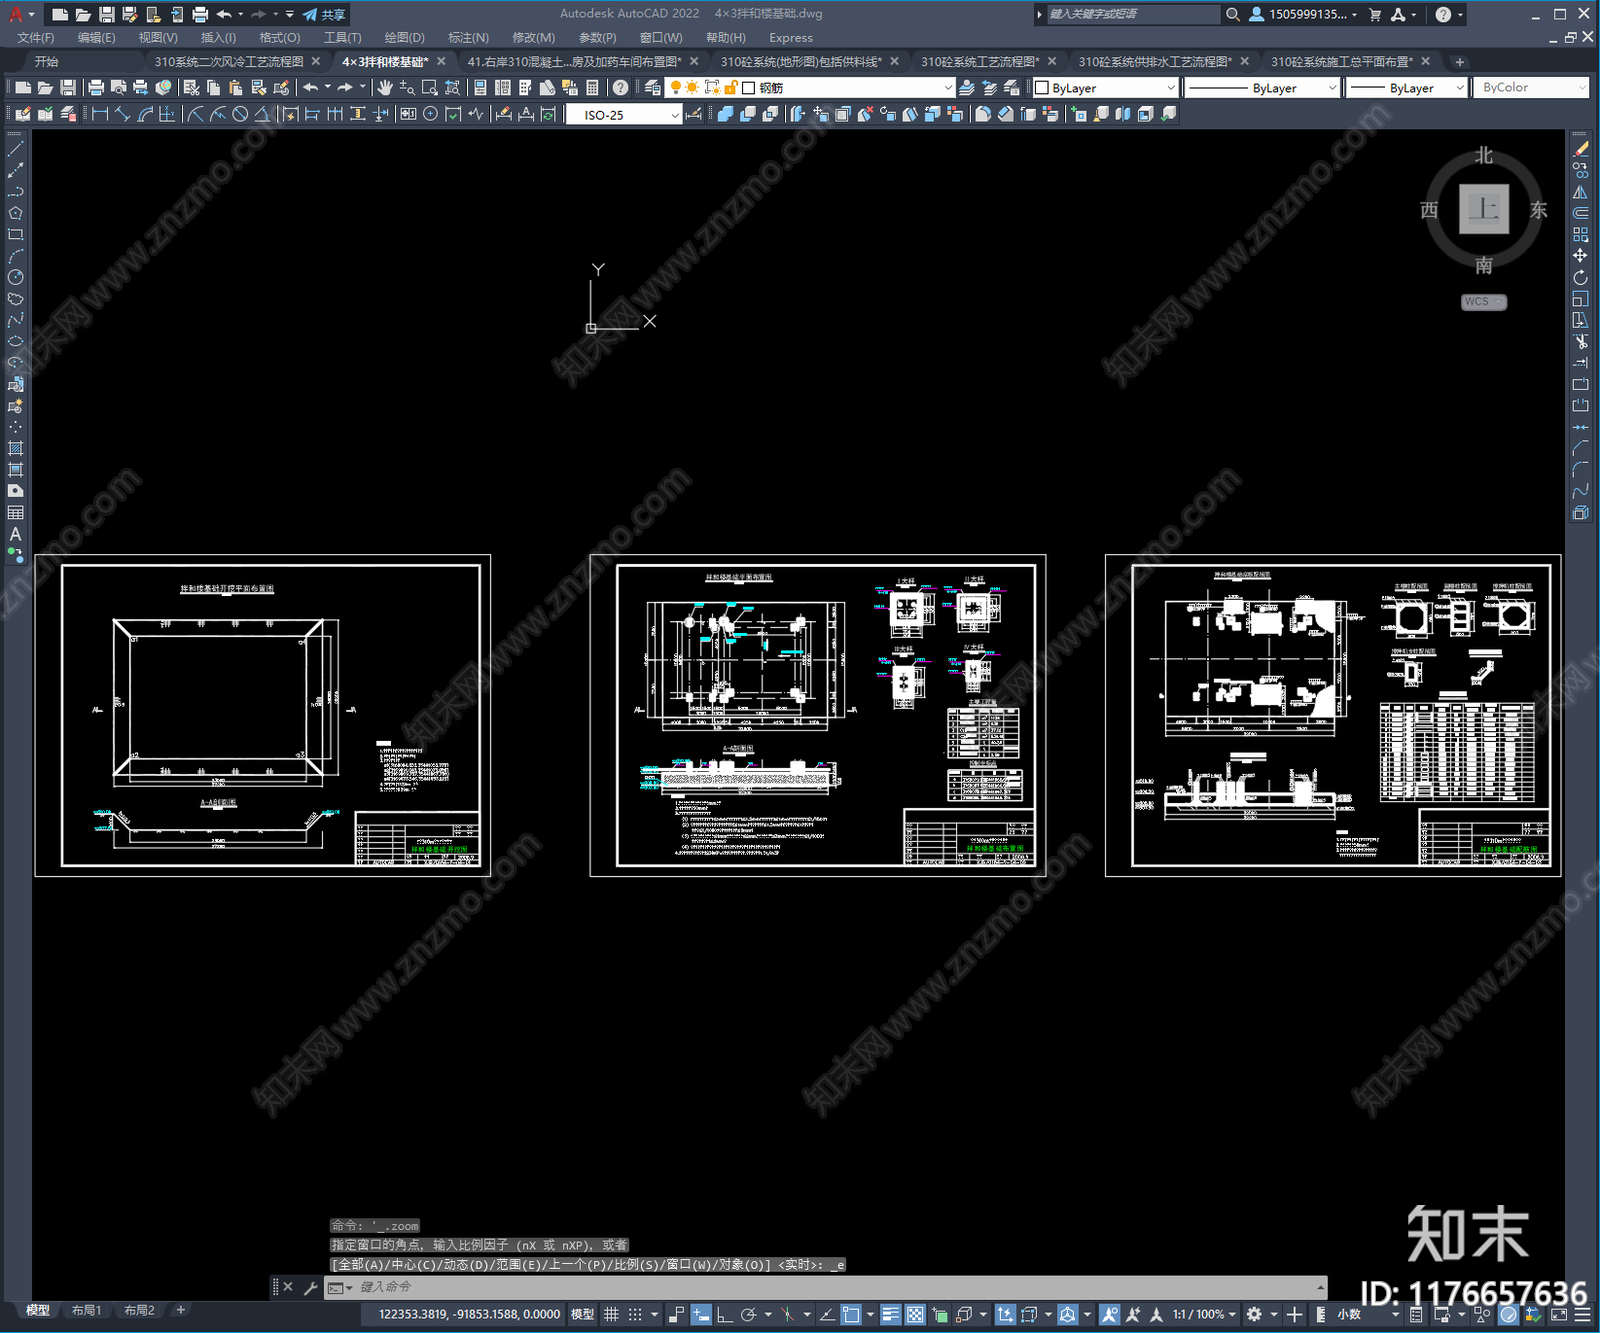Screen dimensions: 1600x1333
Task: Click the Plot (print) icon in Quick Access toolbar
Action: pyautogui.click(x=200, y=14)
